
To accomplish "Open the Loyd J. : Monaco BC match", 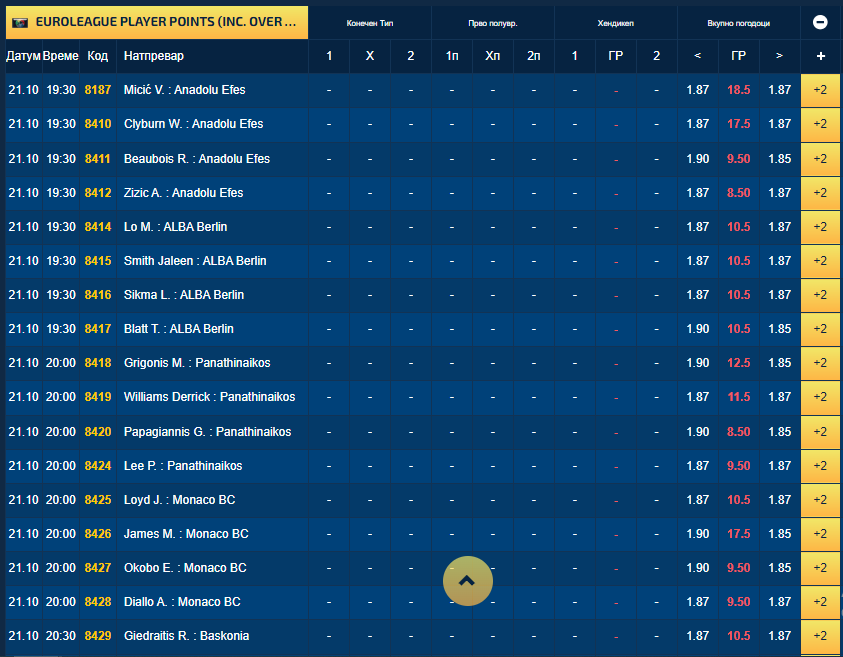I will point(180,499).
